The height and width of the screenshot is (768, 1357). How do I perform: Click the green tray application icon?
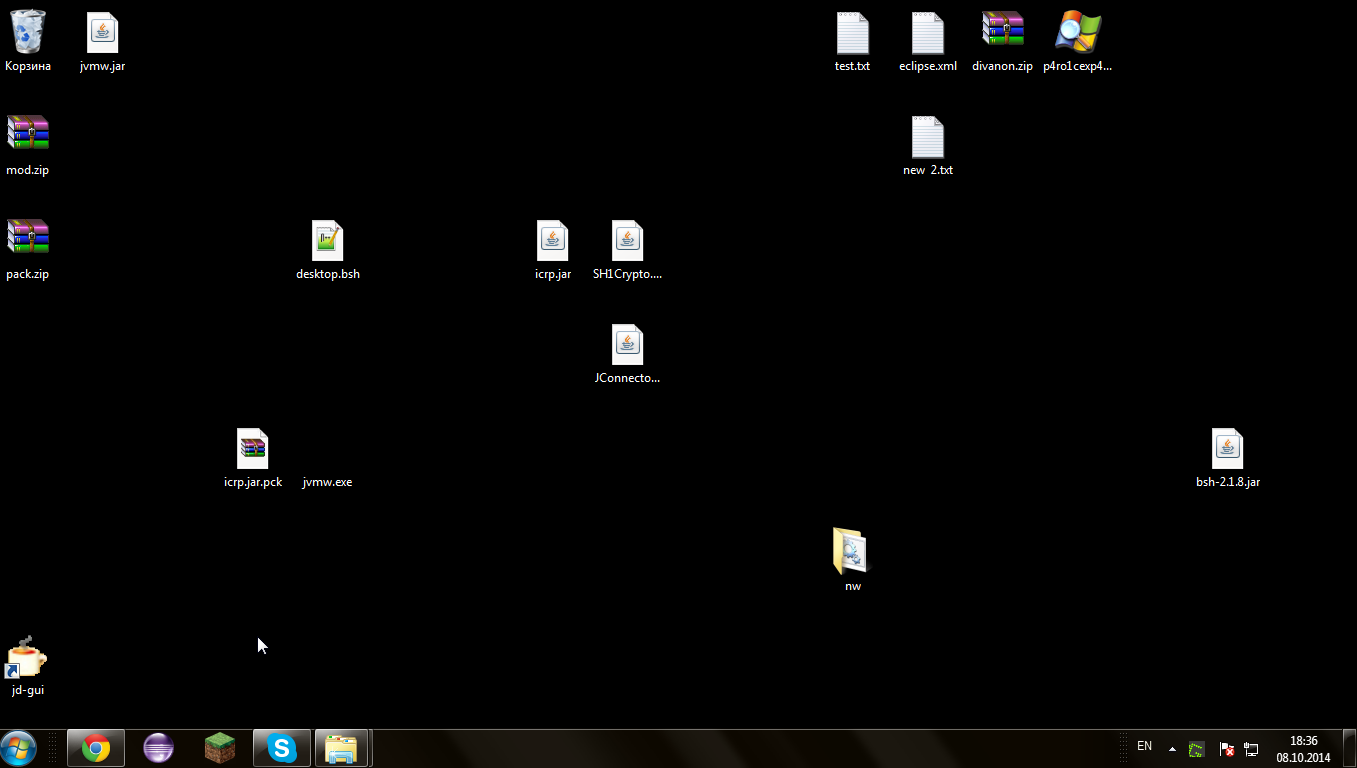pos(1196,749)
